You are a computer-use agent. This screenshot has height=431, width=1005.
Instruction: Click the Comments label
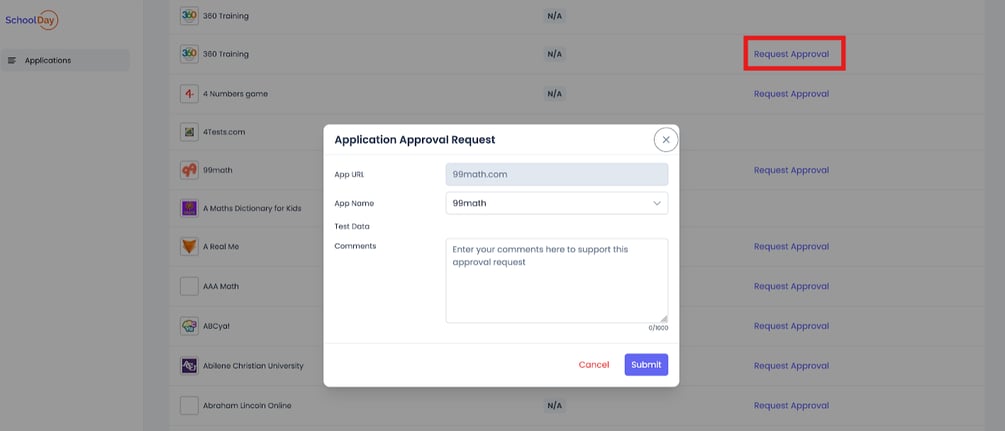355,246
